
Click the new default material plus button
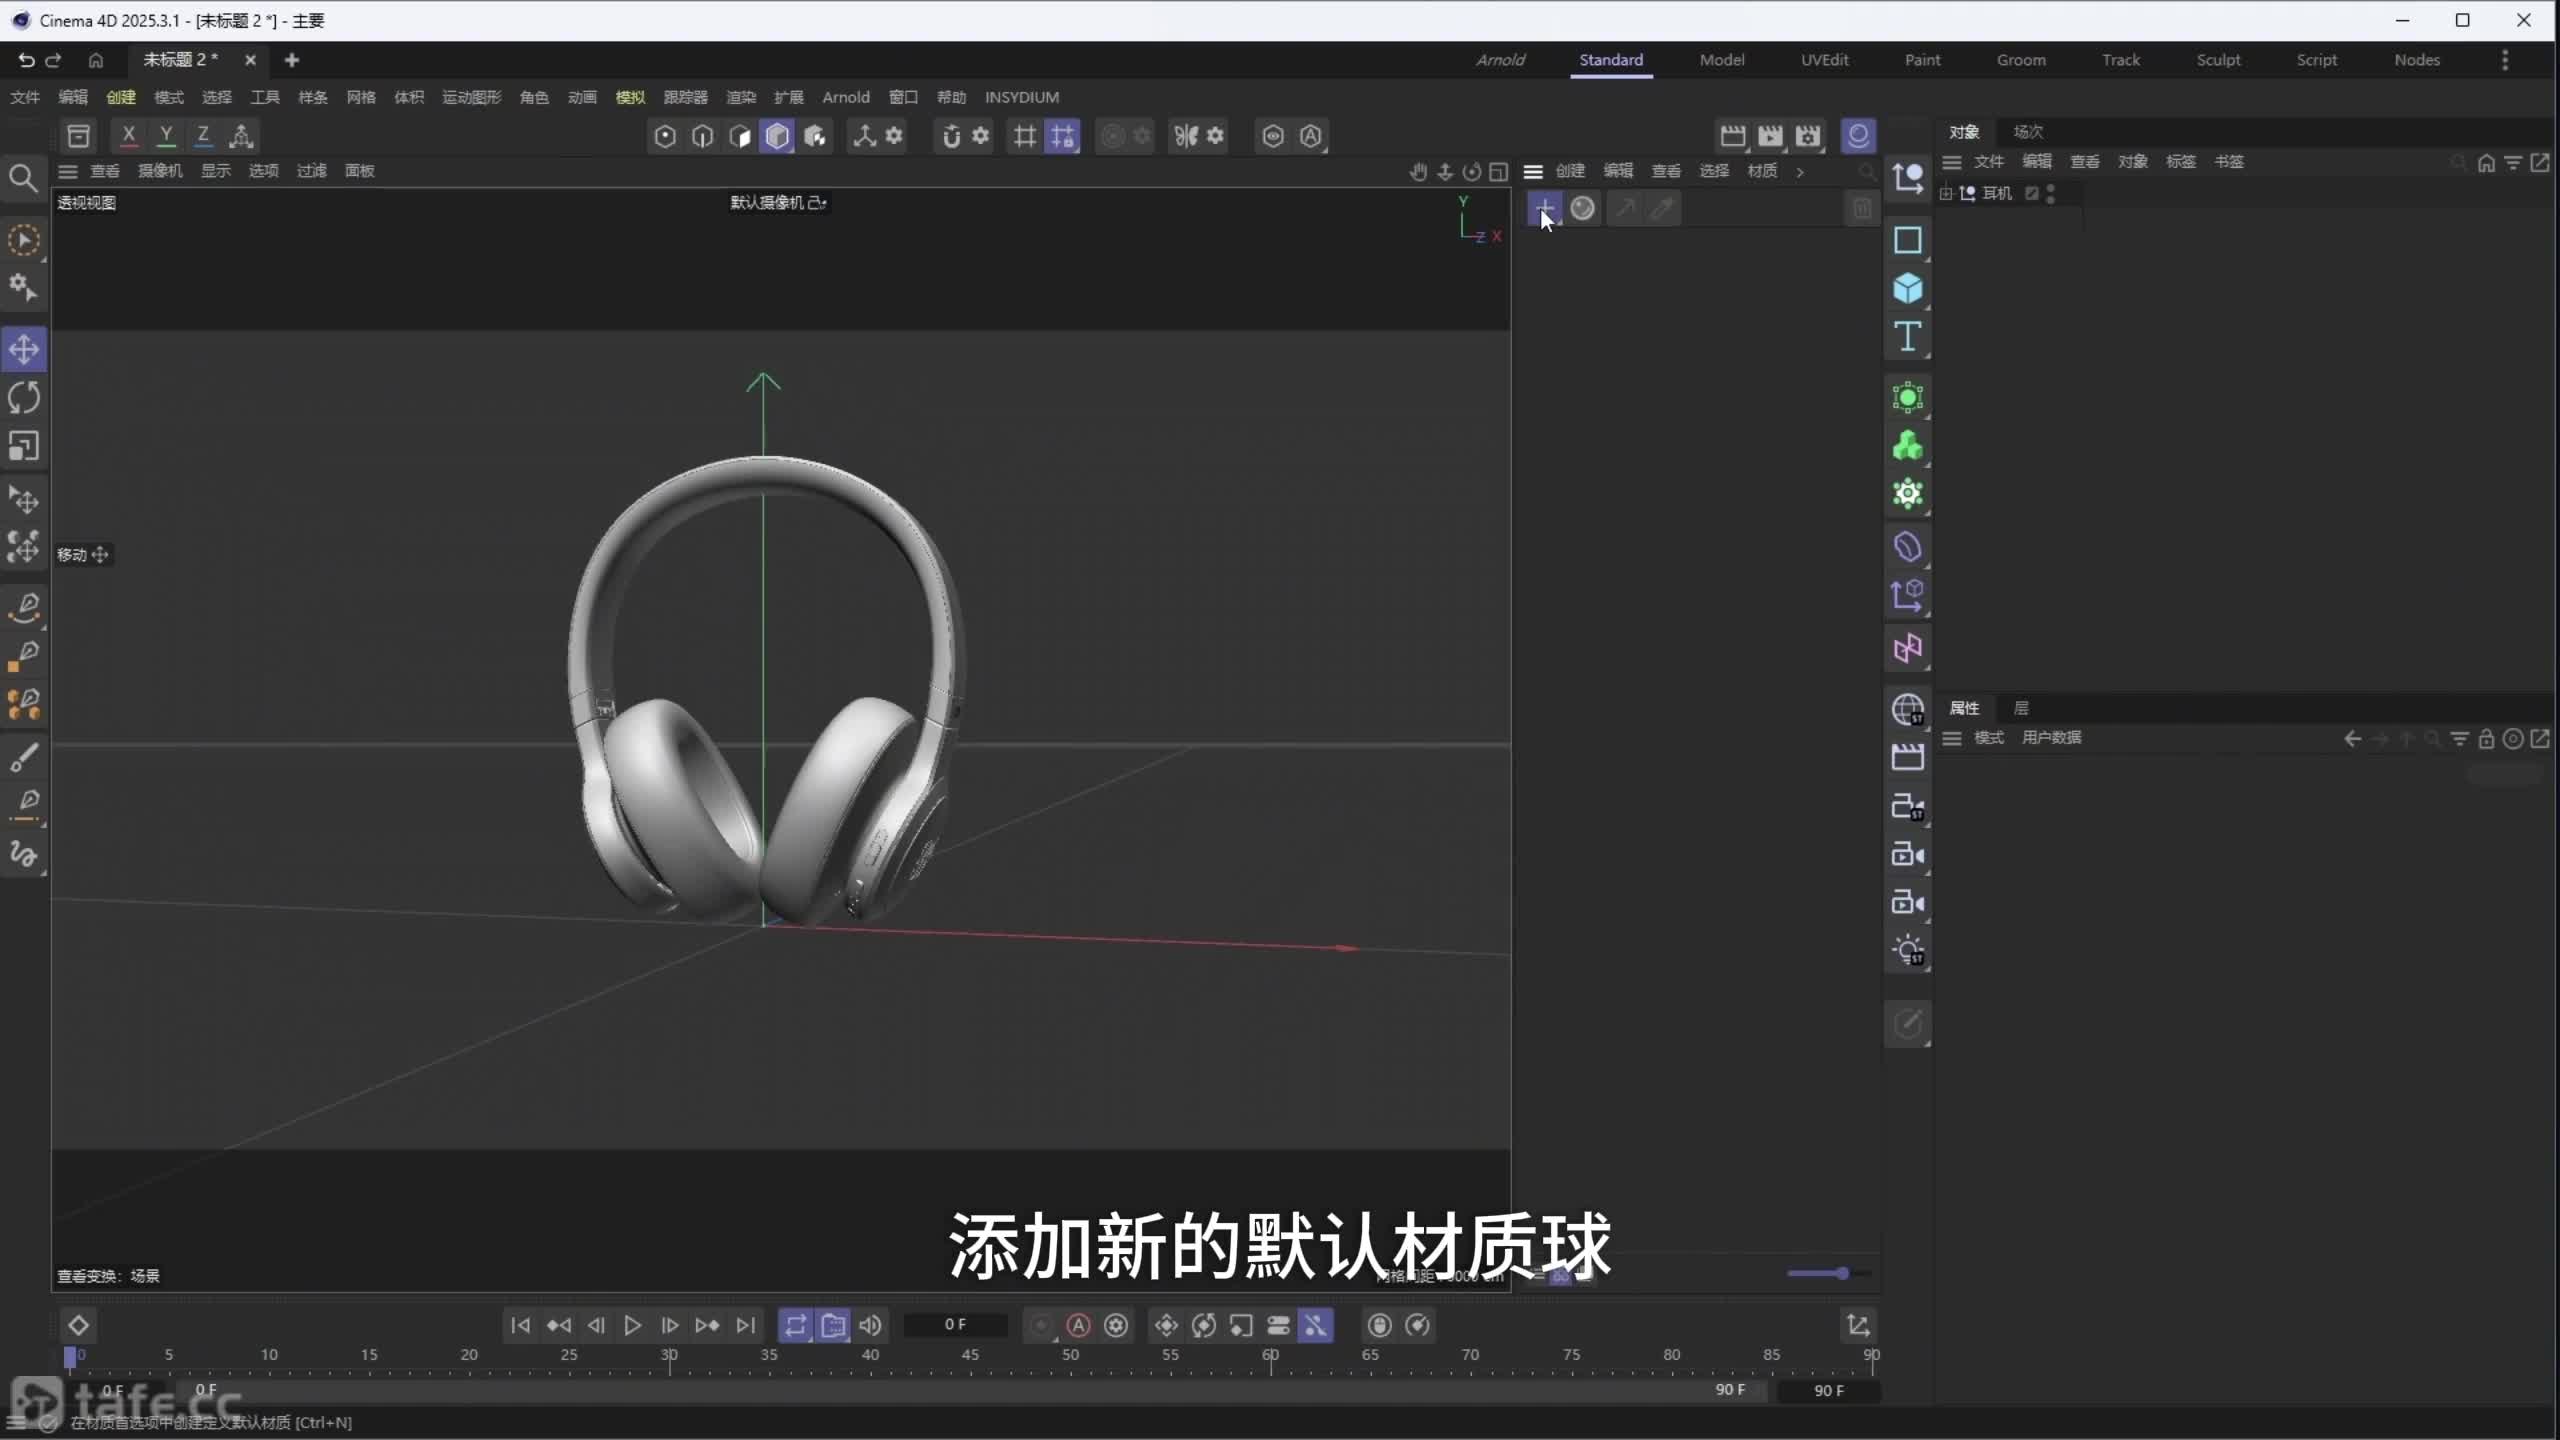[x=1545, y=208]
